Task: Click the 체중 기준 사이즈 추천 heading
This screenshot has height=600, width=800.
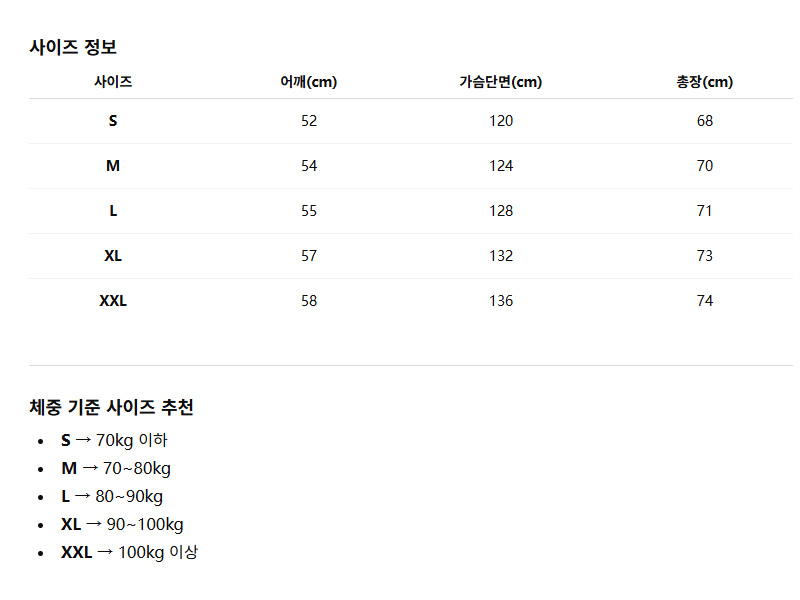Action: [111, 407]
